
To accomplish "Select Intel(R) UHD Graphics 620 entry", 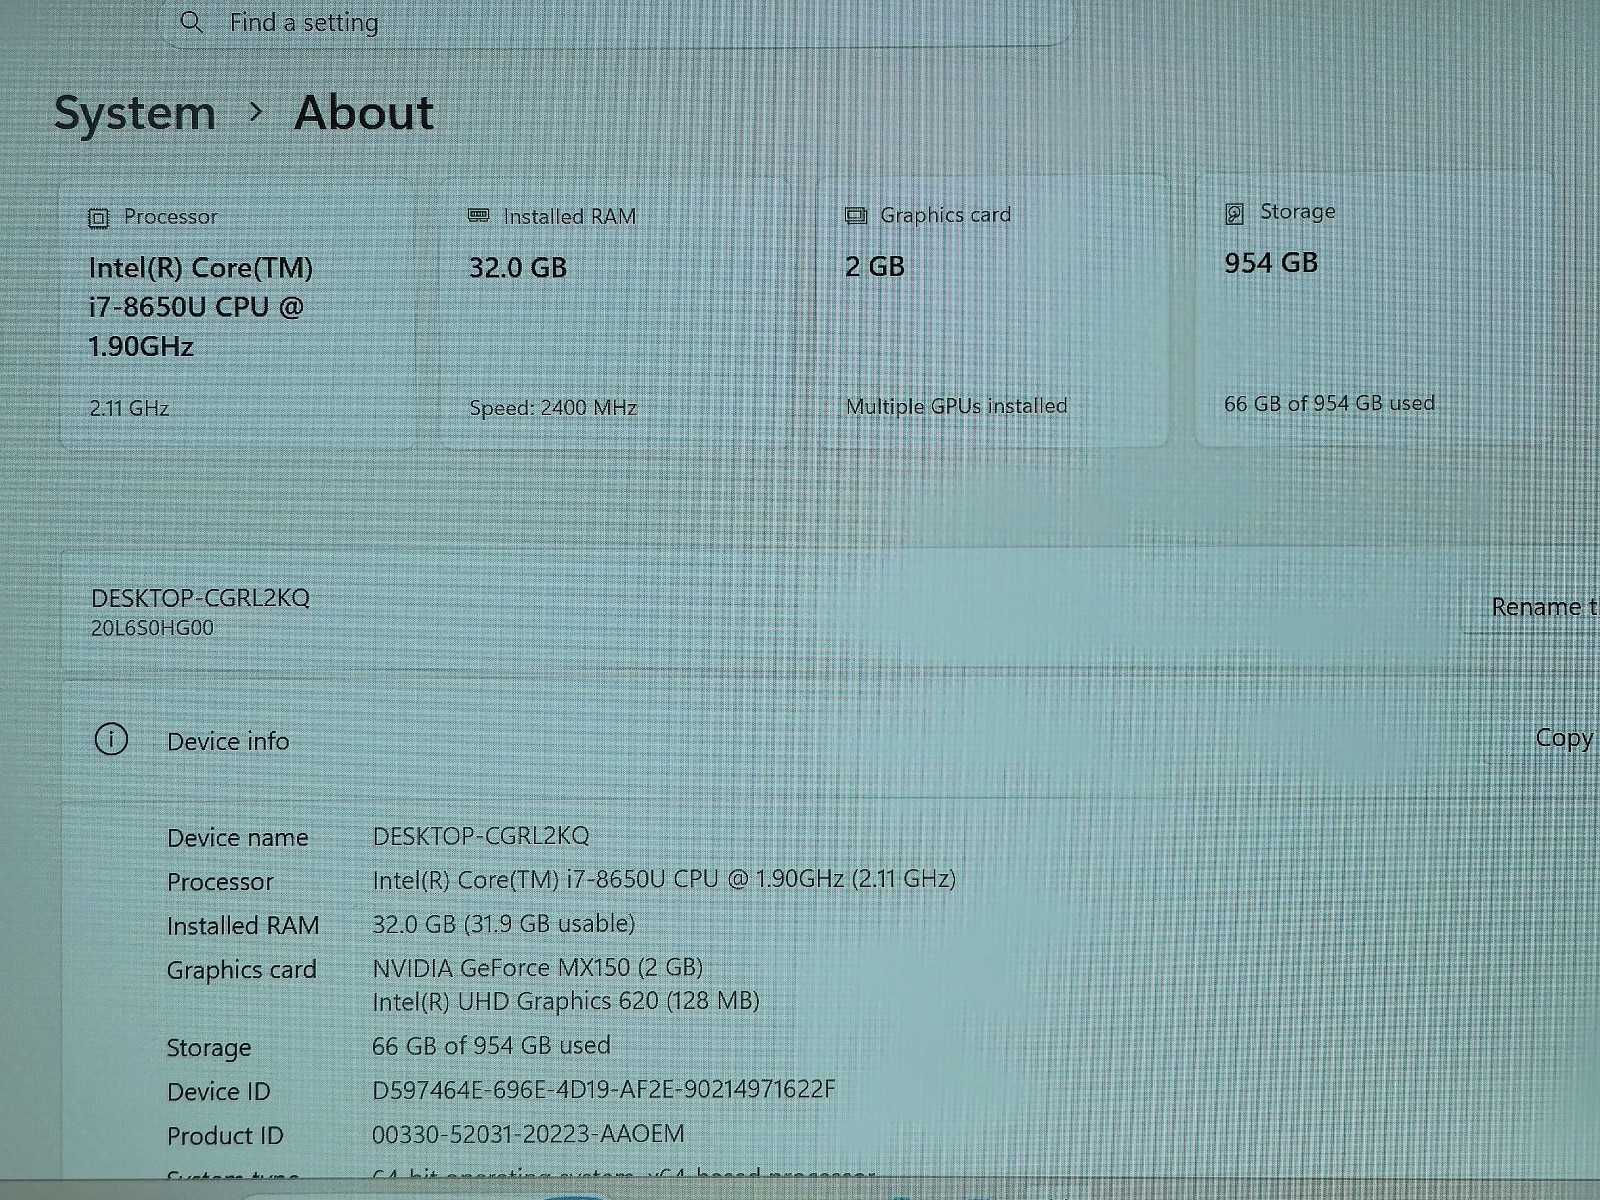I will point(566,1001).
